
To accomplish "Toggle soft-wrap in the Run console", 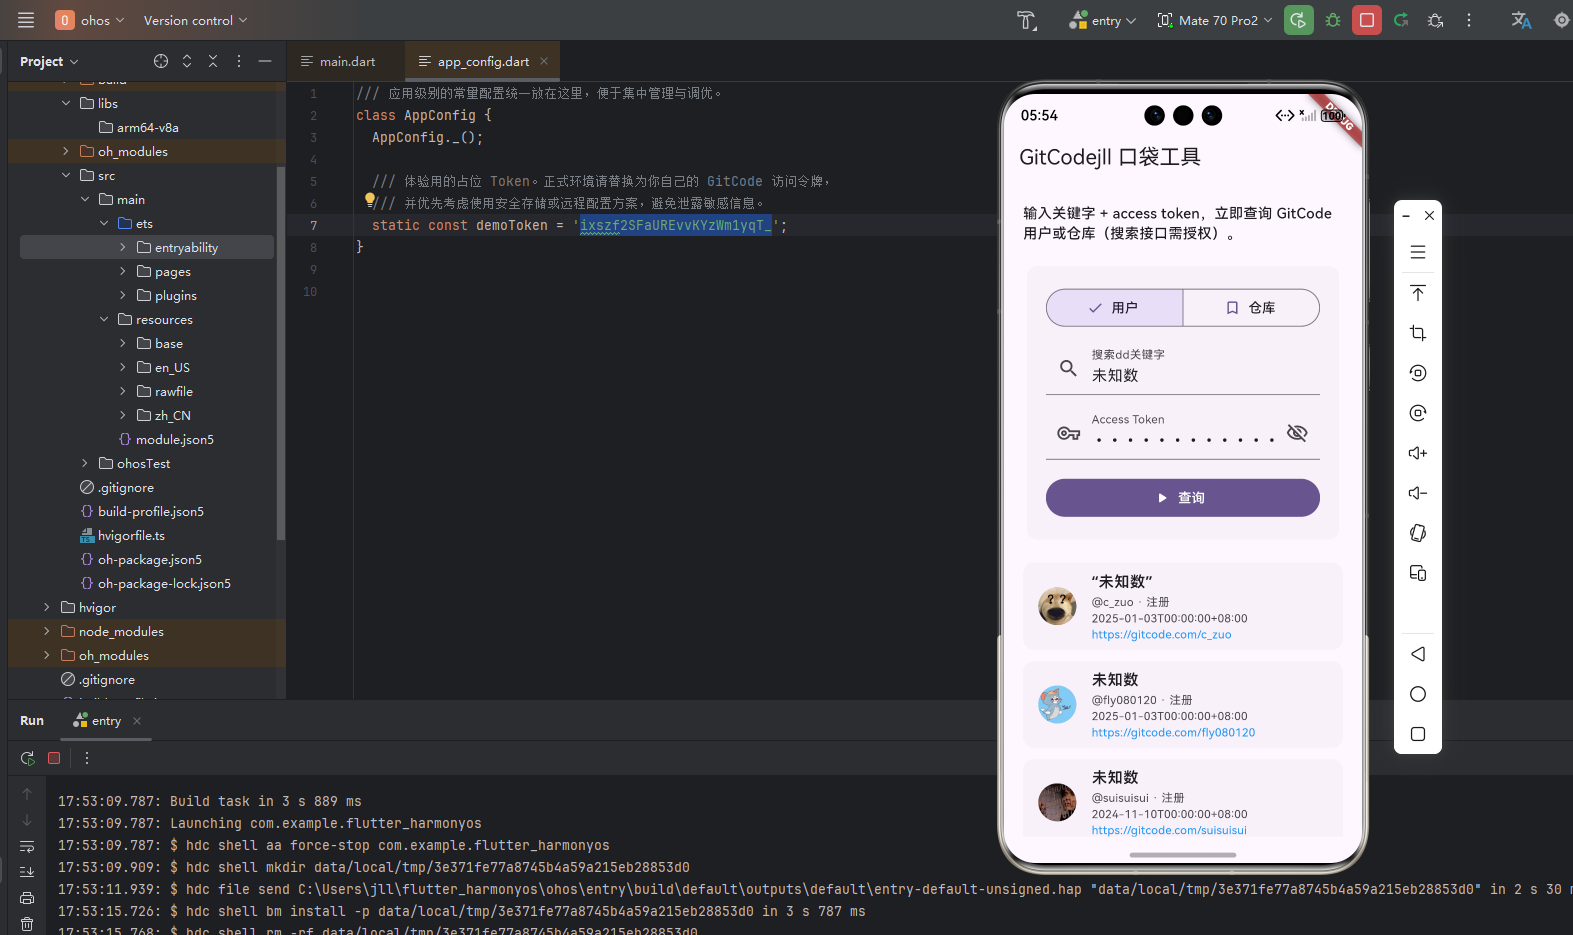I will (27, 846).
